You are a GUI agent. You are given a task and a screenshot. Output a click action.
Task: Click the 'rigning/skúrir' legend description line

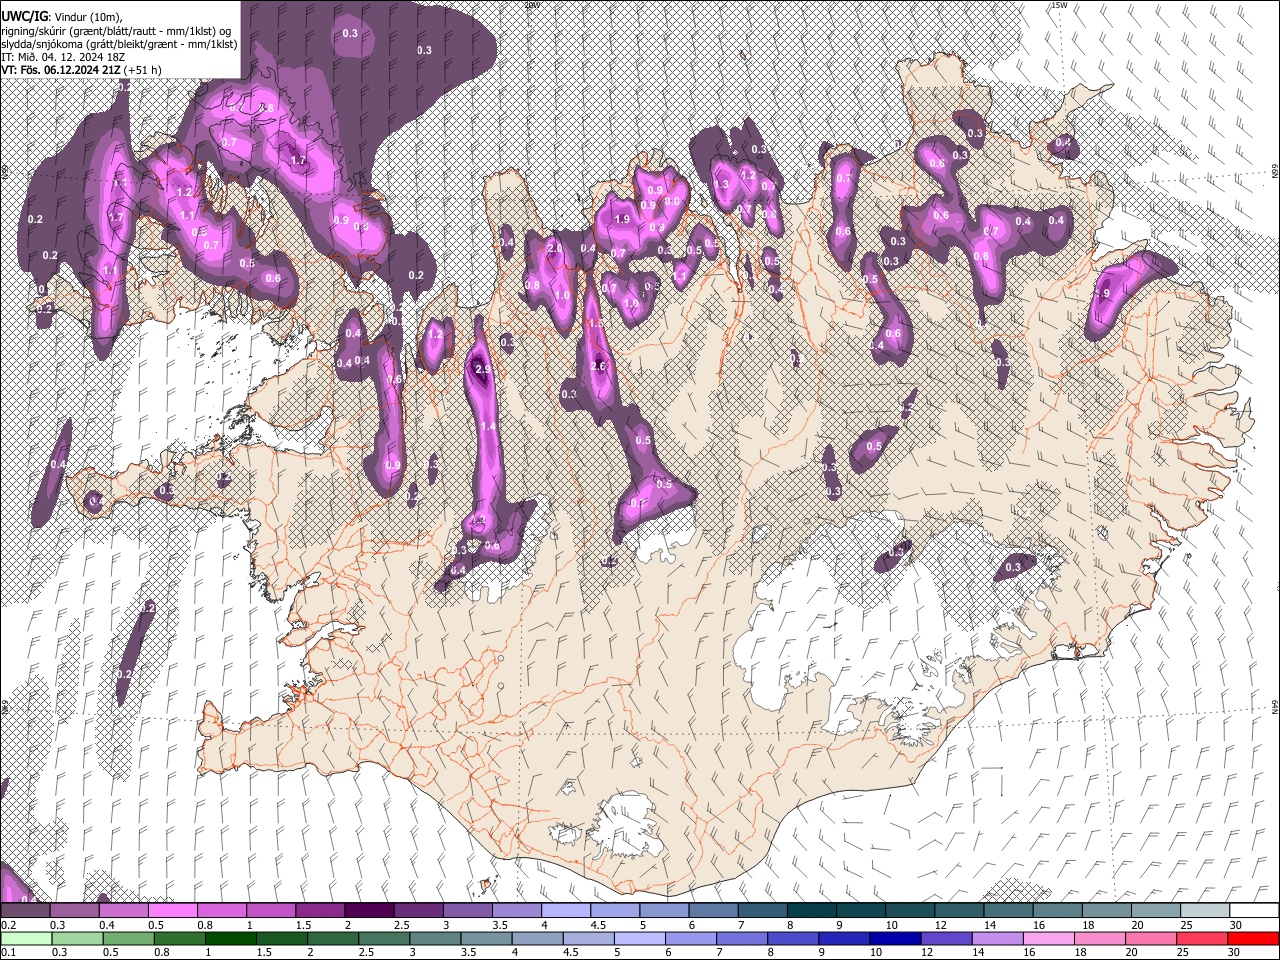[x=115, y=31]
